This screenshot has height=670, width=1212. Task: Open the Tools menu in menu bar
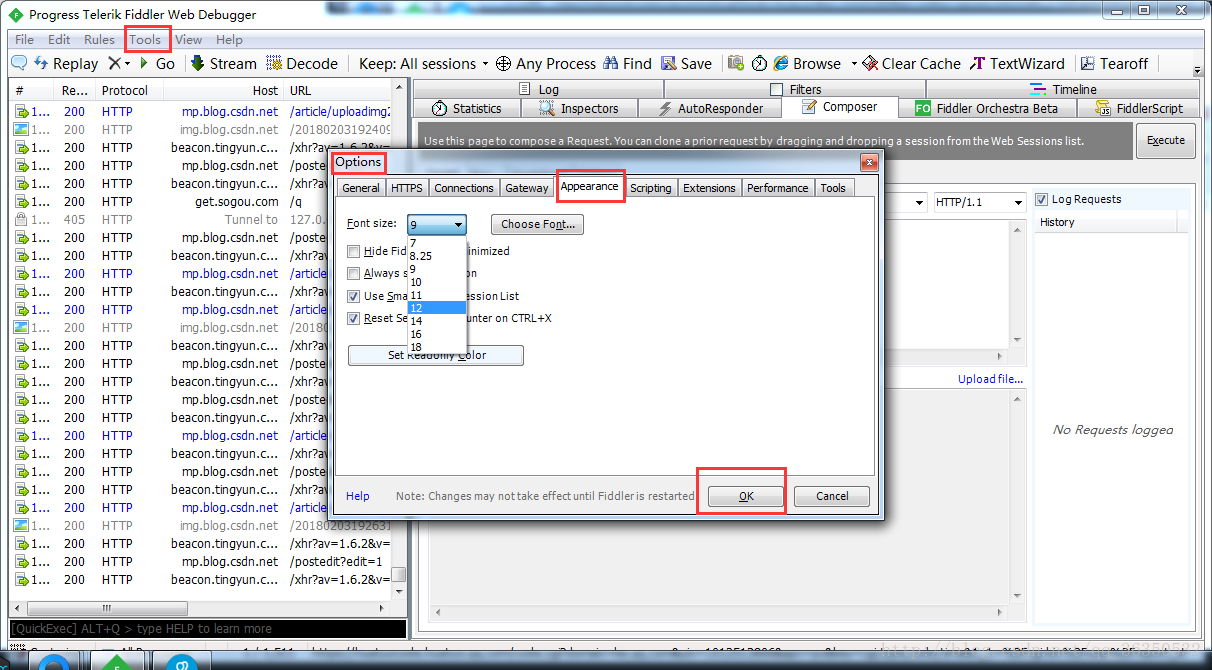145,40
